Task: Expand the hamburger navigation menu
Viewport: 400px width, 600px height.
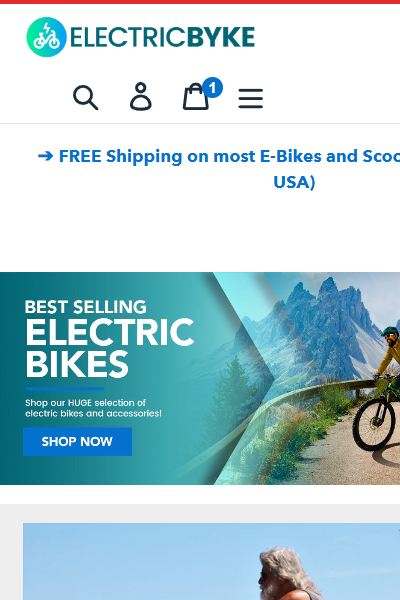Action: [251, 98]
